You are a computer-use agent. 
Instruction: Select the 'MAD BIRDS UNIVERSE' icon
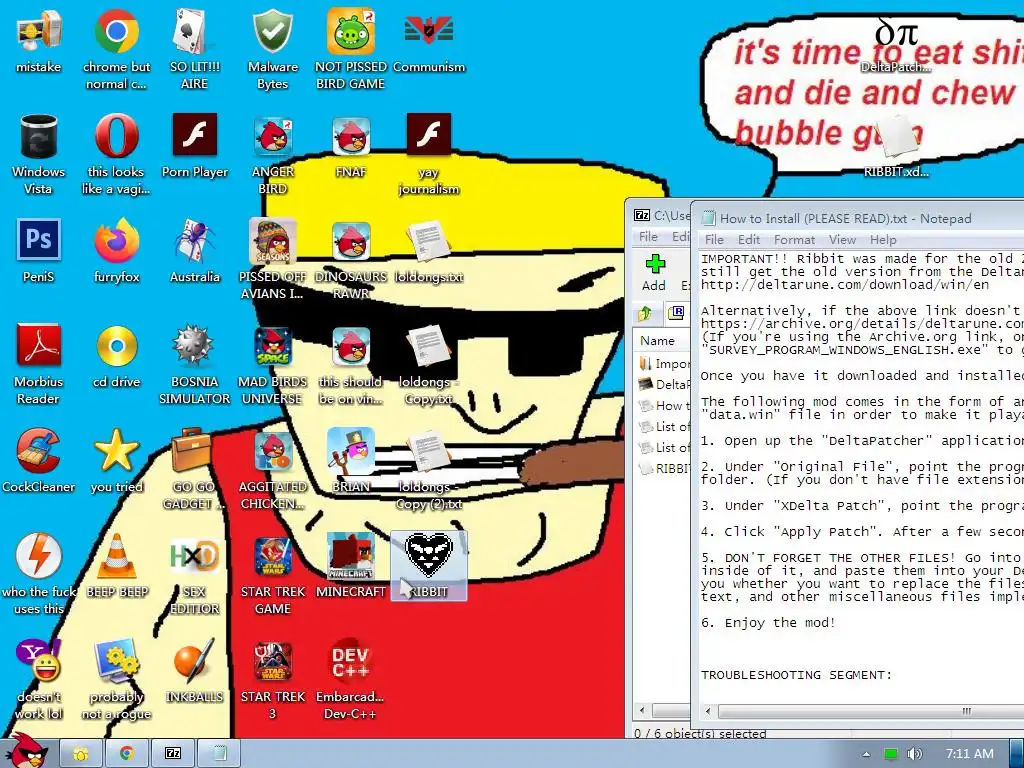(x=273, y=364)
